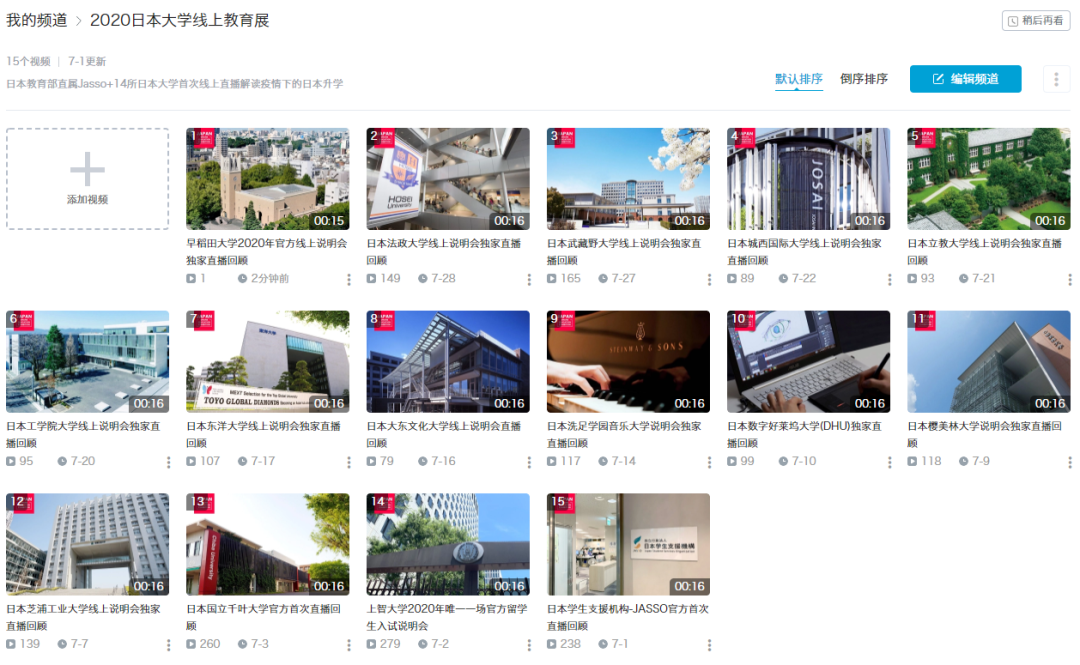The height and width of the screenshot is (665, 1080).
Task: Open more options for 日本东洋大学 video
Action: [x=349, y=462]
